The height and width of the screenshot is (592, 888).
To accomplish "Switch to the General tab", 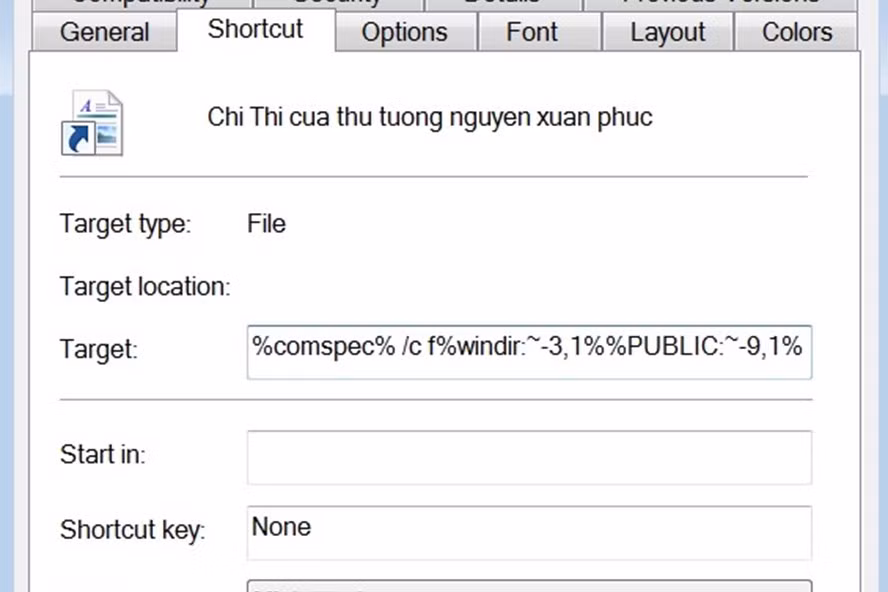I will coord(103,32).
